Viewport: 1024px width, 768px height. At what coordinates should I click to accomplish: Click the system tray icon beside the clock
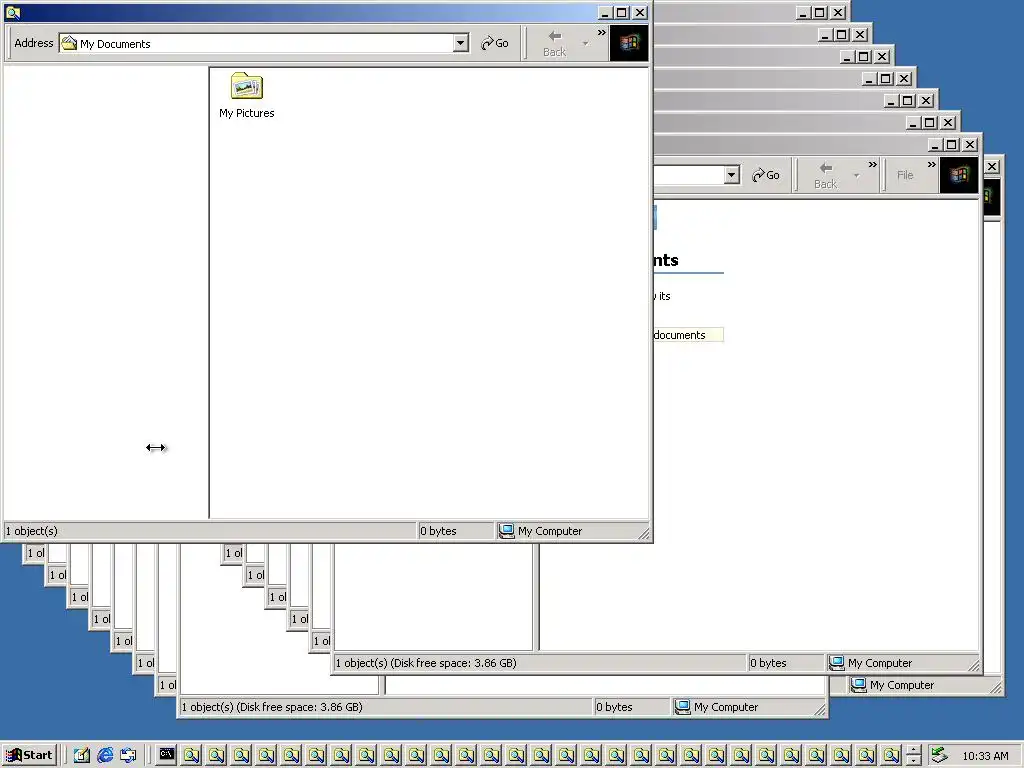click(x=939, y=755)
